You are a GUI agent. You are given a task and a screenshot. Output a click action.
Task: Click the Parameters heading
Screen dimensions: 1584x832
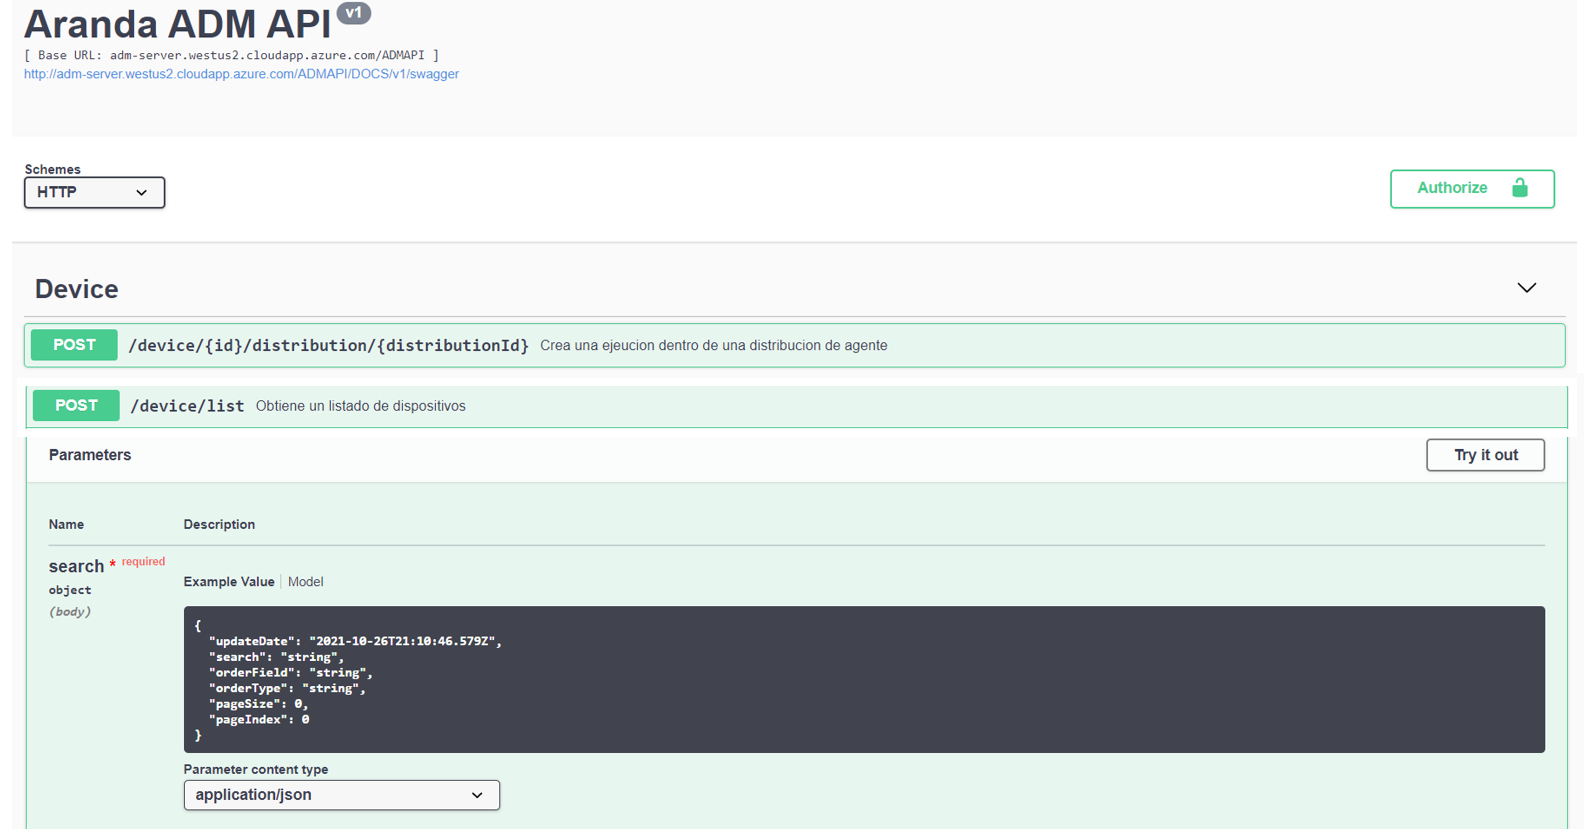click(x=90, y=455)
